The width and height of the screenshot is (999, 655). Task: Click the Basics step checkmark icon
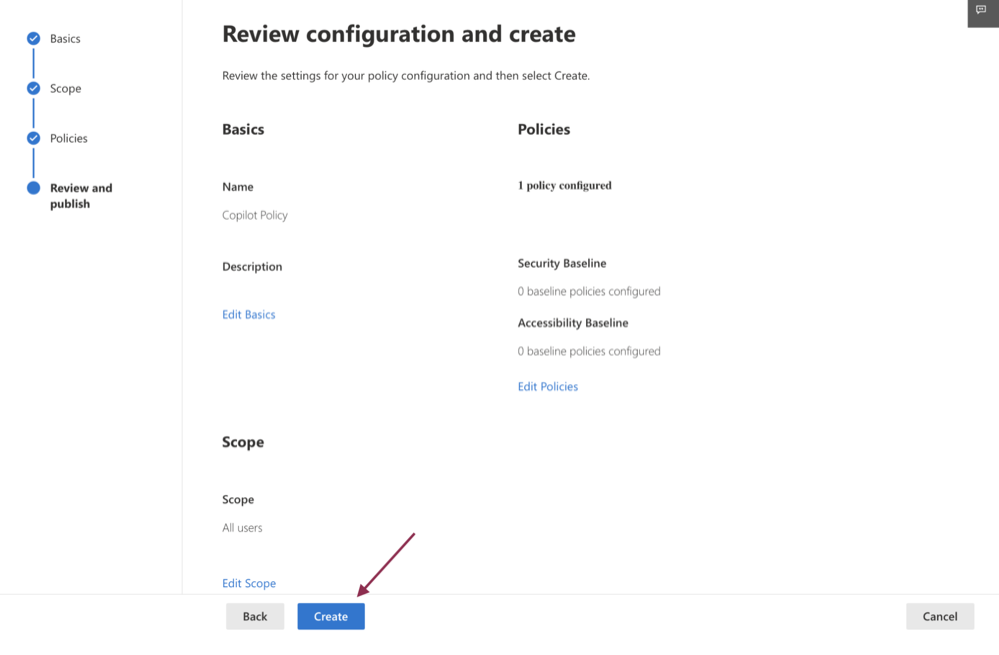point(34,39)
